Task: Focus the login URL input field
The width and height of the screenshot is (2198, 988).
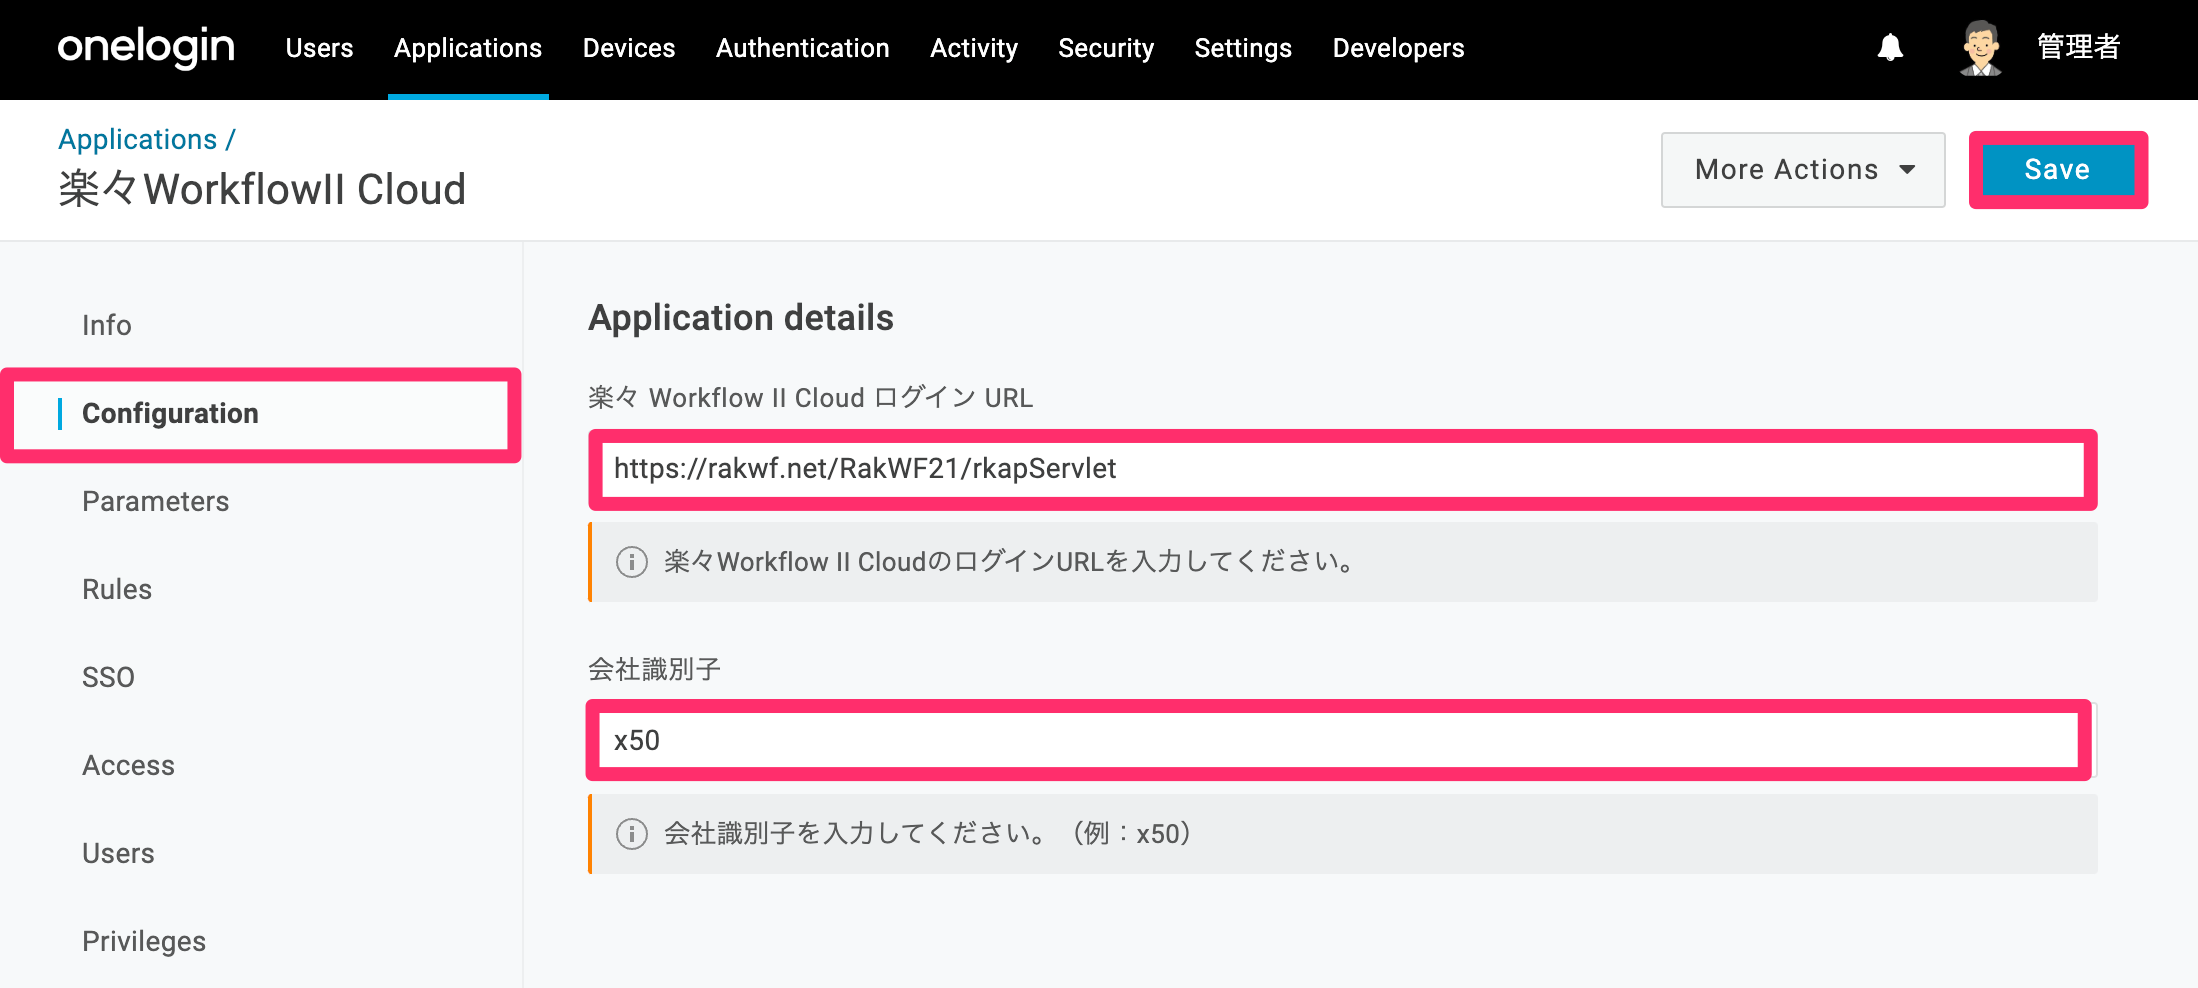Action: pos(1342,469)
